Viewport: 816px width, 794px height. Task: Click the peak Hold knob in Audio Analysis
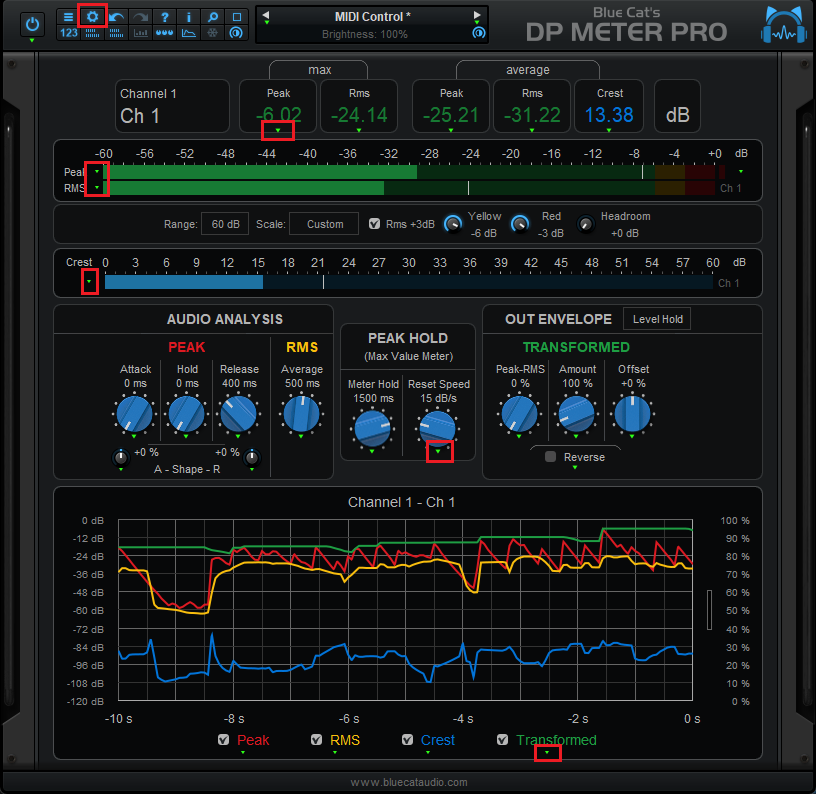tap(186, 414)
